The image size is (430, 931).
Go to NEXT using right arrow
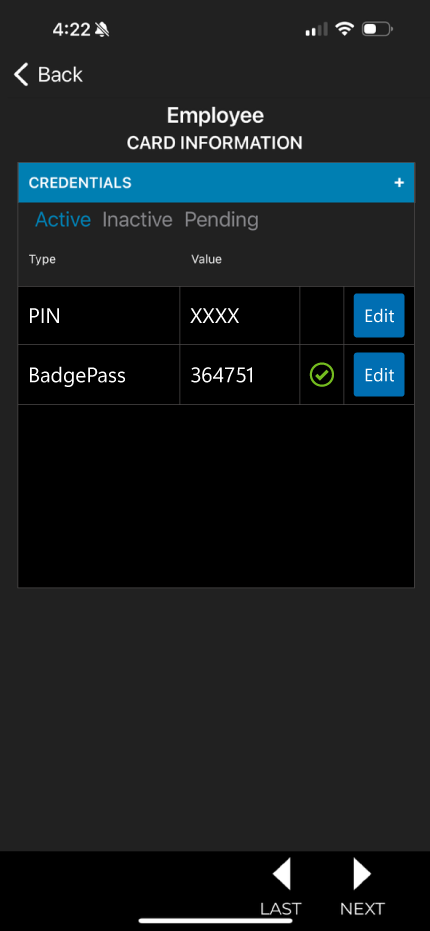[362, 875]
